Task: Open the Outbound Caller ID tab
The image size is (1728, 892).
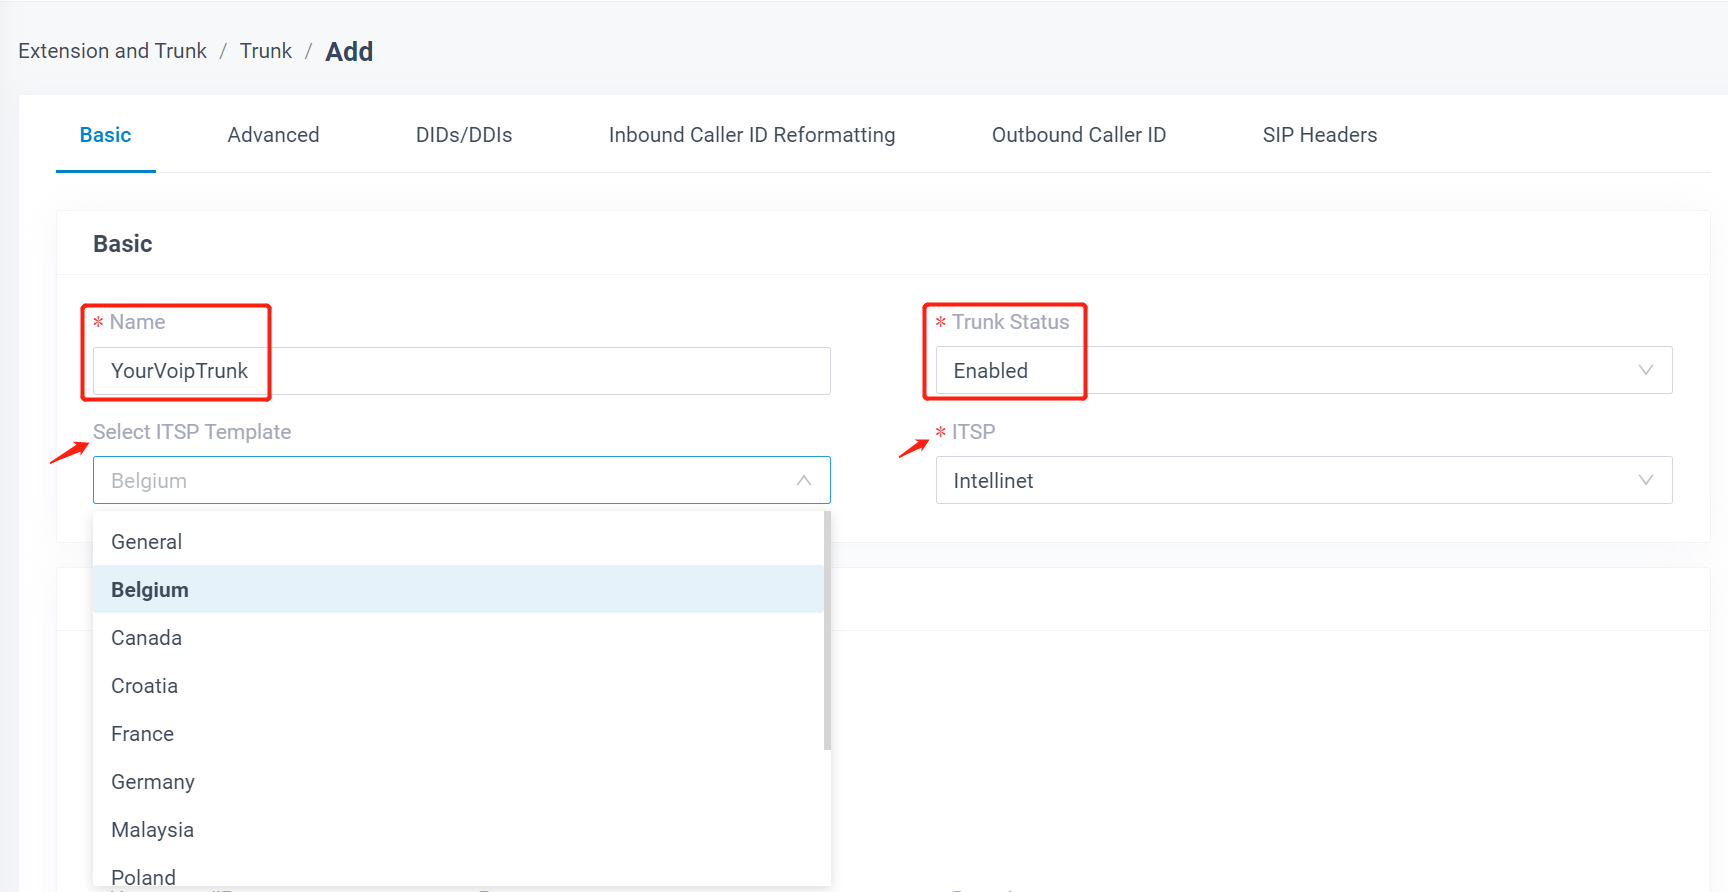Action: [x=1078, y=135]
